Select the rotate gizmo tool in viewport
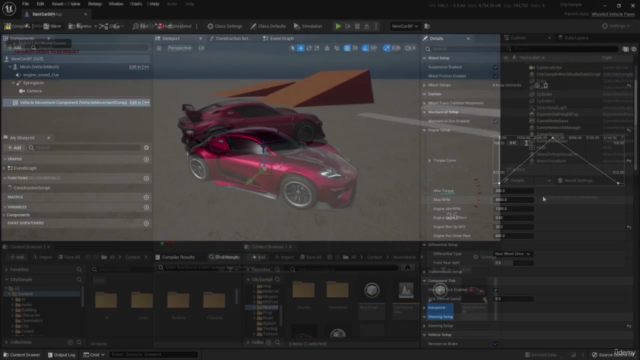This screenshot has height=360, width=640. click(x=309, y=48)
